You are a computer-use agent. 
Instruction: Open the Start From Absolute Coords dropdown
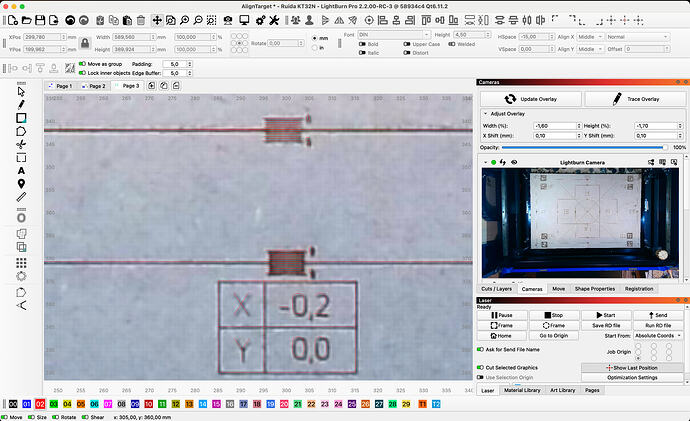pos(658,336)
